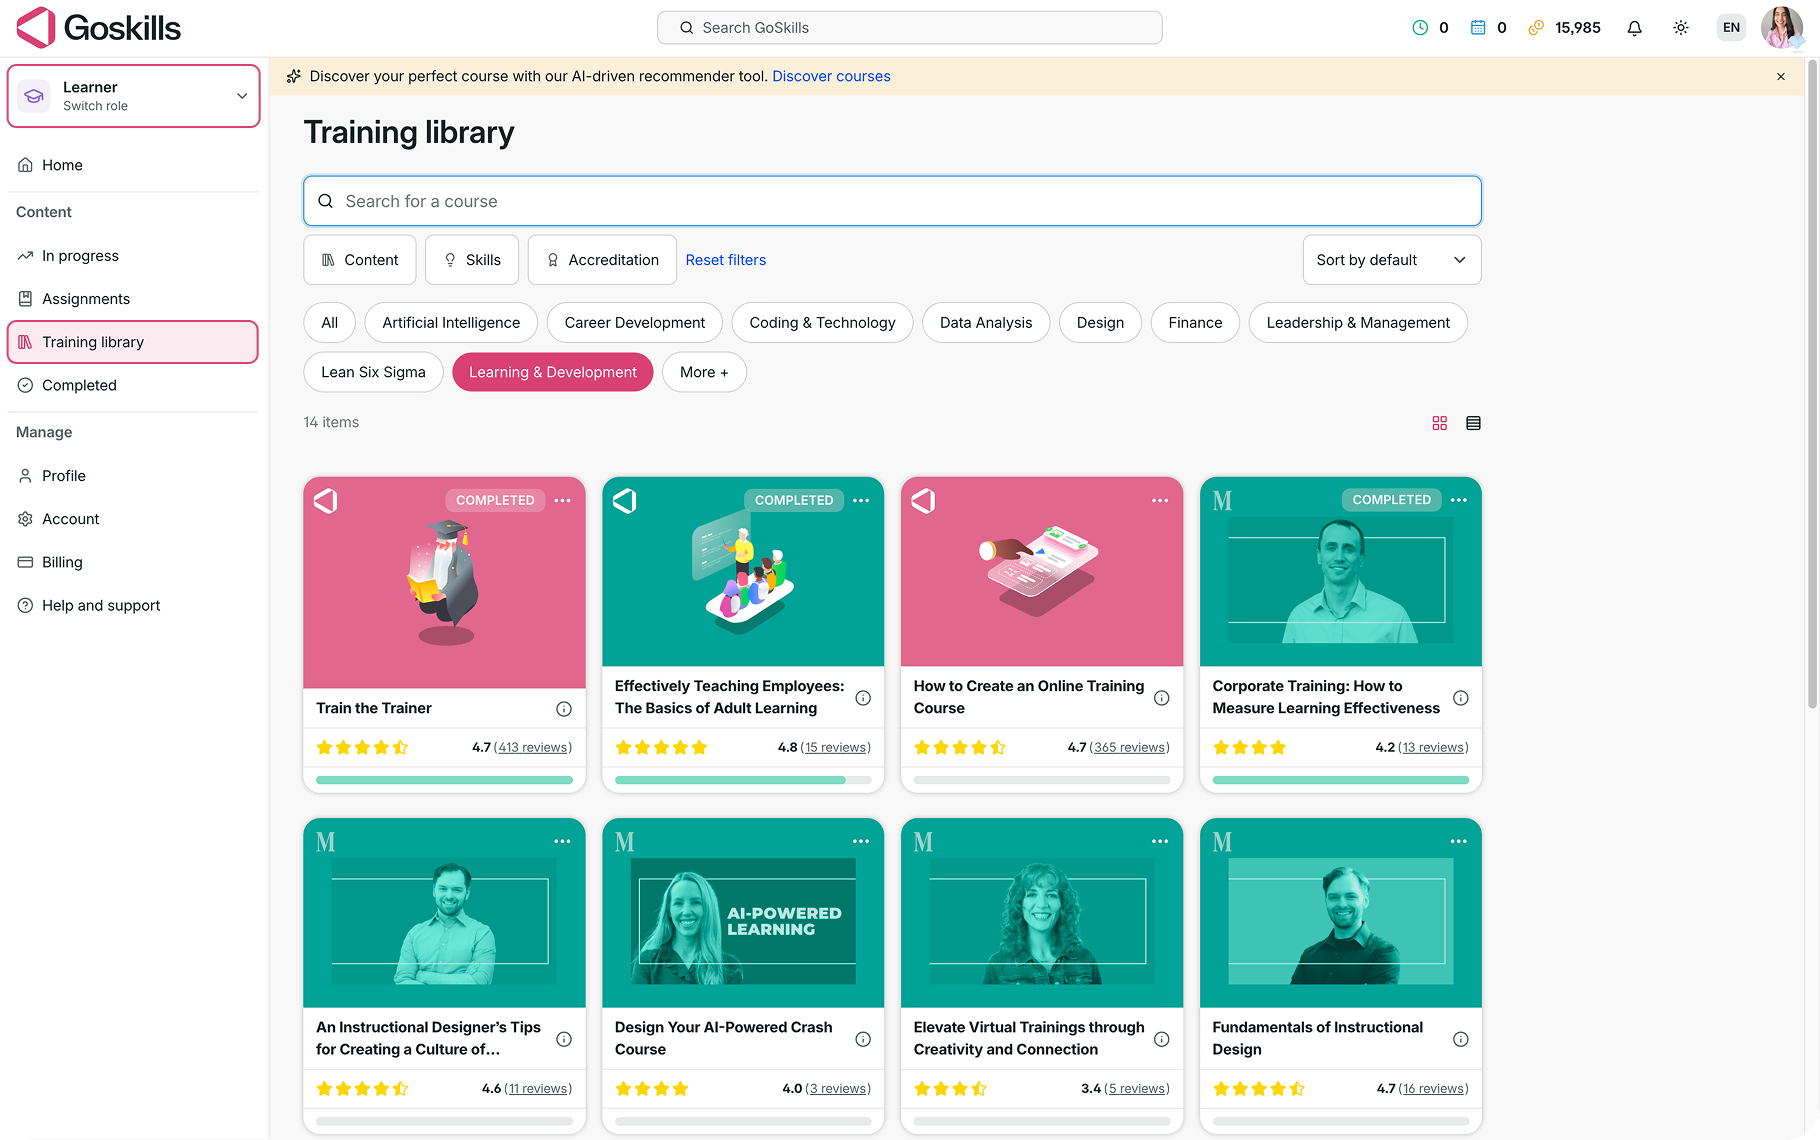Image resolution: width=1820 pixels, height=1140 pixels.
Task: Open more options on Elevate Virtual Trainings card
Action: 1160,841
